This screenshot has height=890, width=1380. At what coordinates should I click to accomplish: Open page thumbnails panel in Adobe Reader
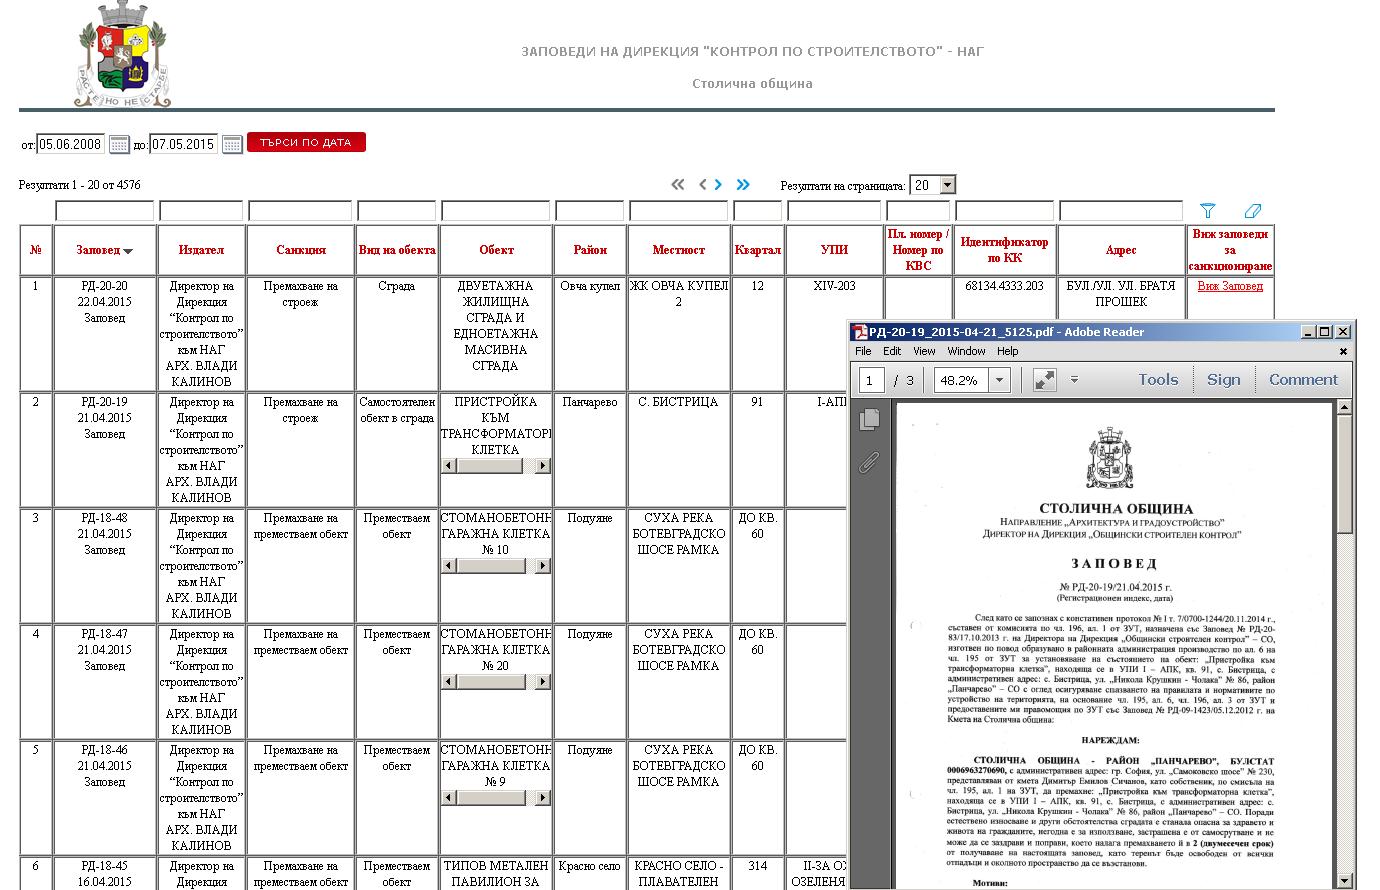pyautogui.click(x=869, y=420)
